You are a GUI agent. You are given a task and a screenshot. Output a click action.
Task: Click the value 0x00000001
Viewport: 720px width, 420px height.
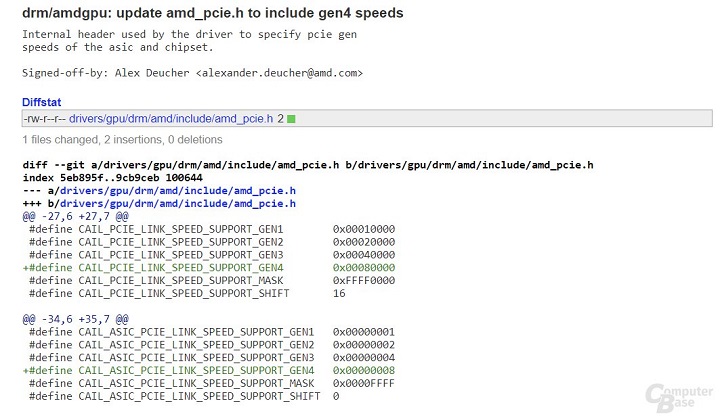[364, 332]
